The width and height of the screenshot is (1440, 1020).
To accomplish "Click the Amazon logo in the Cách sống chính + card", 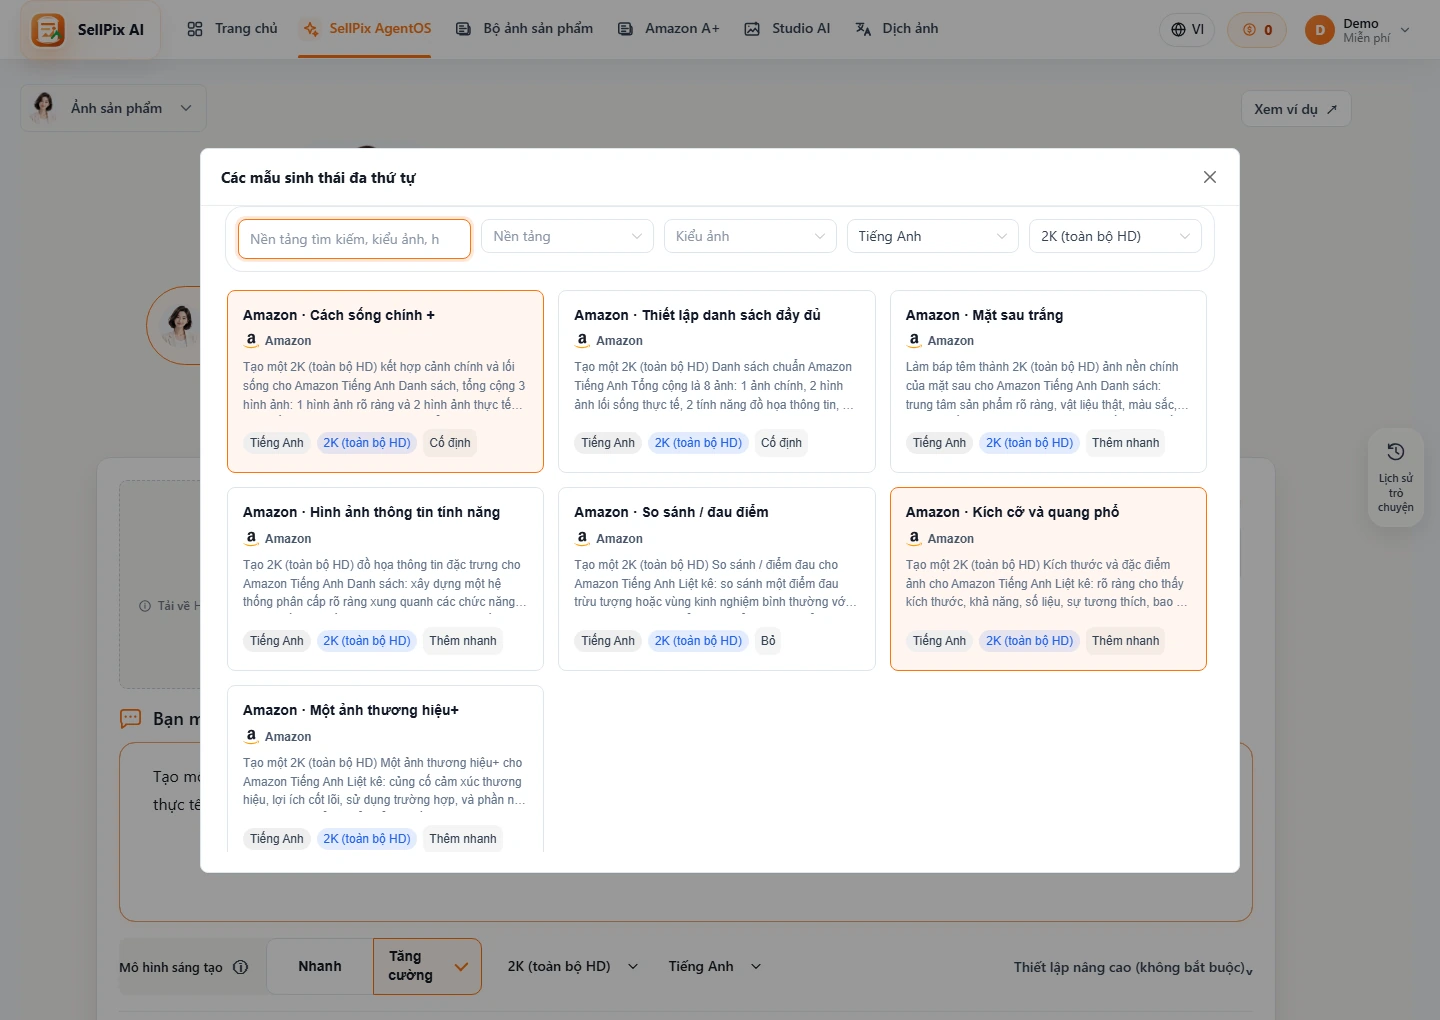I will click(x=251, y=340).
